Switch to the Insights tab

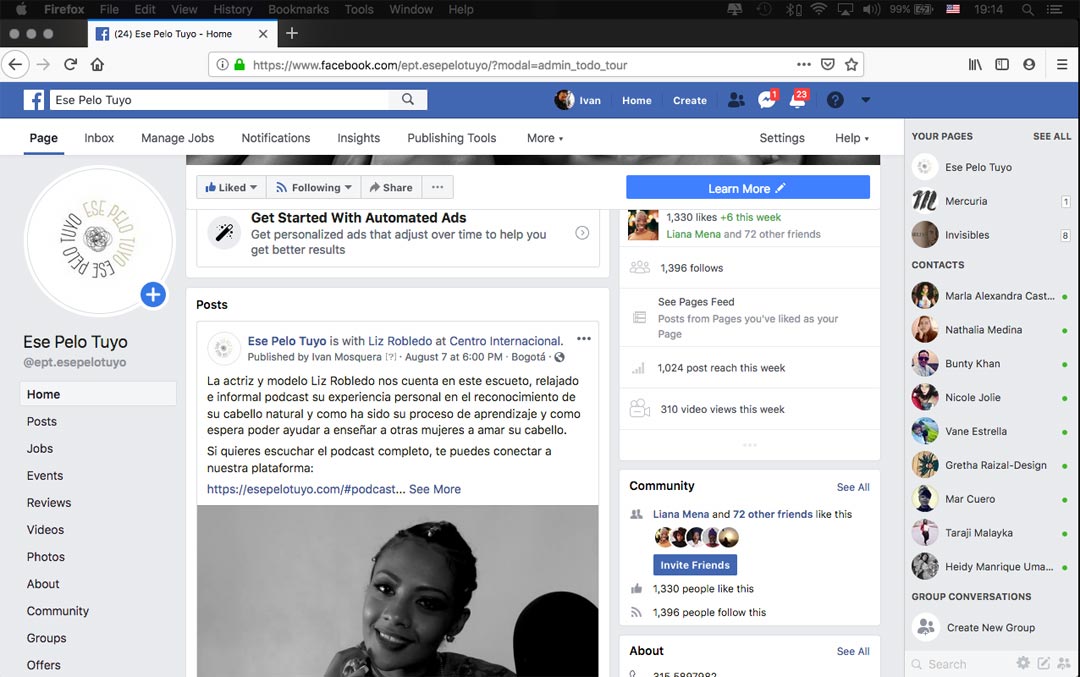click(x=358, y=138)
